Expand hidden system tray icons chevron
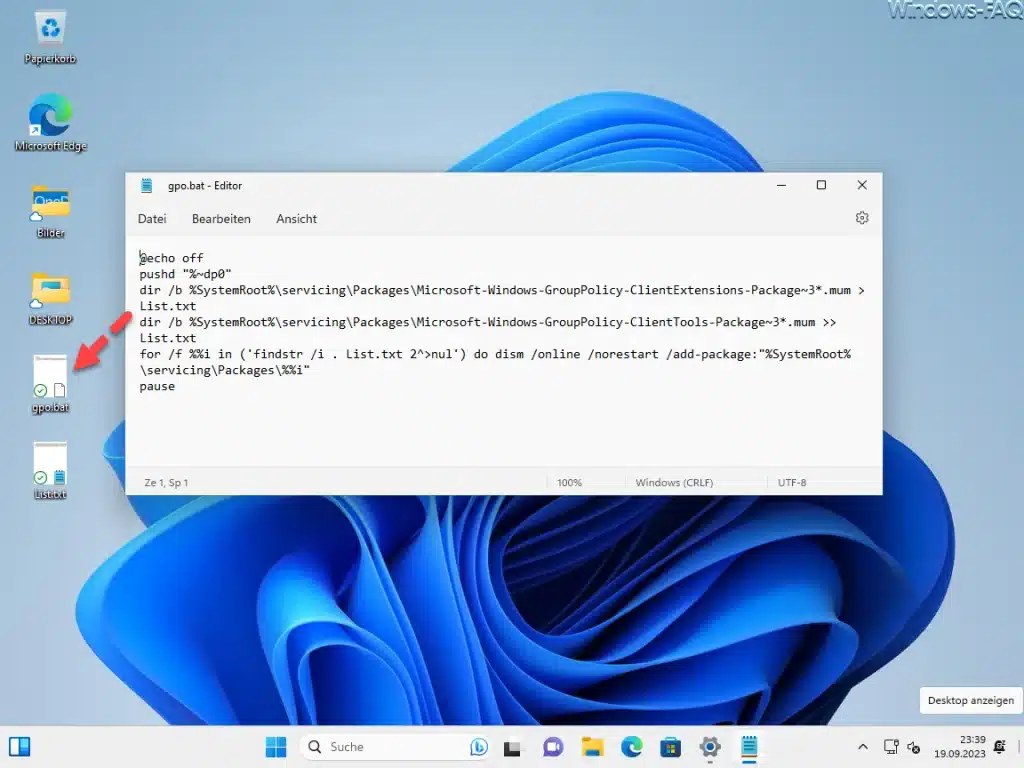This screenshot has height=768, width=1024. pos(863,746)
